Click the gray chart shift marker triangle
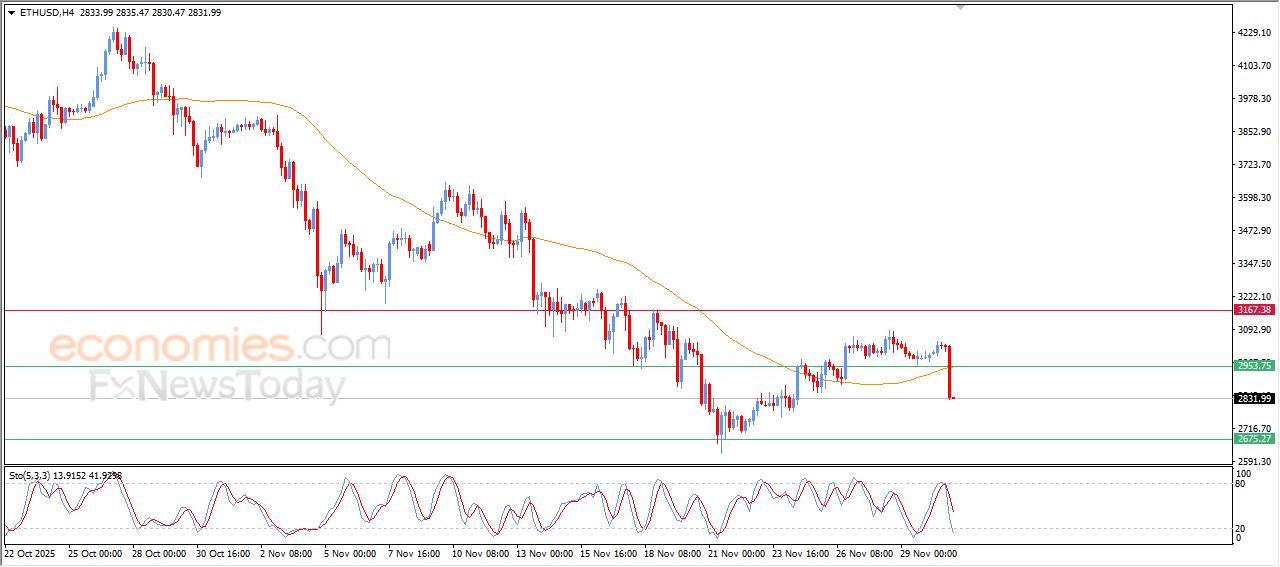 tap(961, 8)
